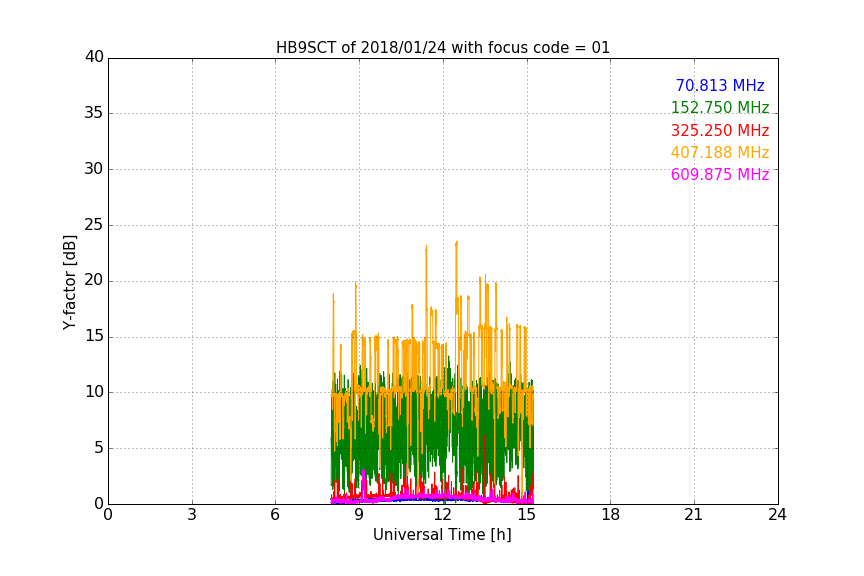Screen dimensions: 864x576
Task: Select the 407.188 MHz legend label
Action: point(720,153)
